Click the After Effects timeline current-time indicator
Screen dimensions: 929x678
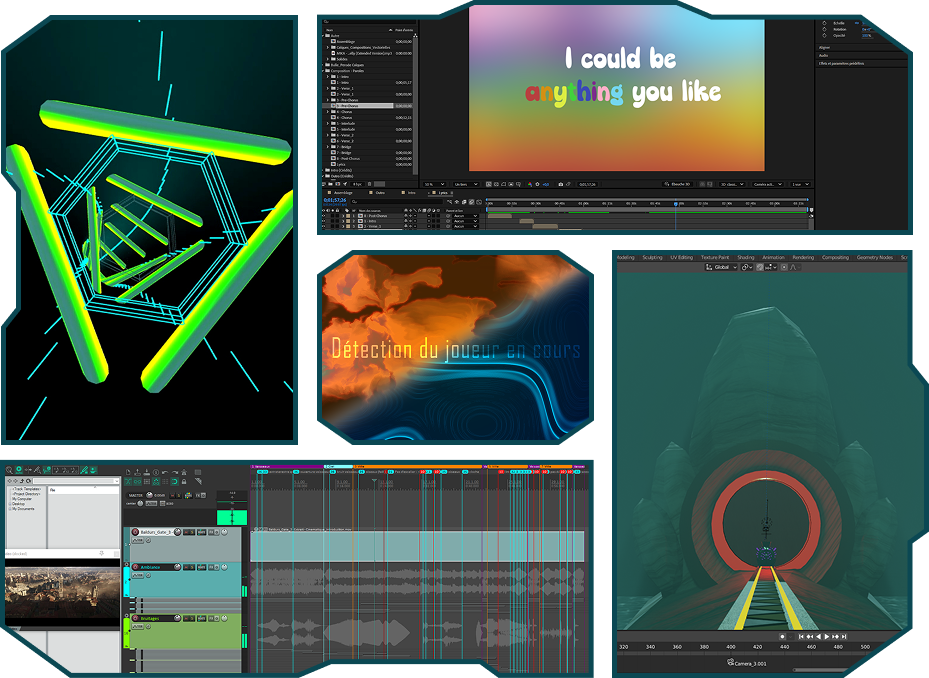676,203
